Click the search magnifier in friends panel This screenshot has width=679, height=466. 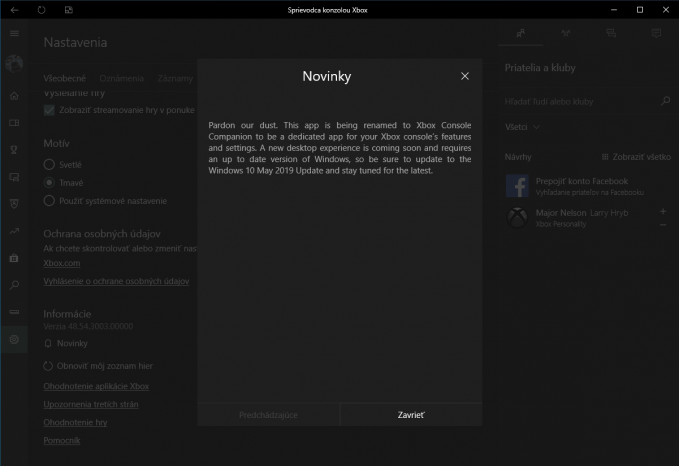(665, 101)
